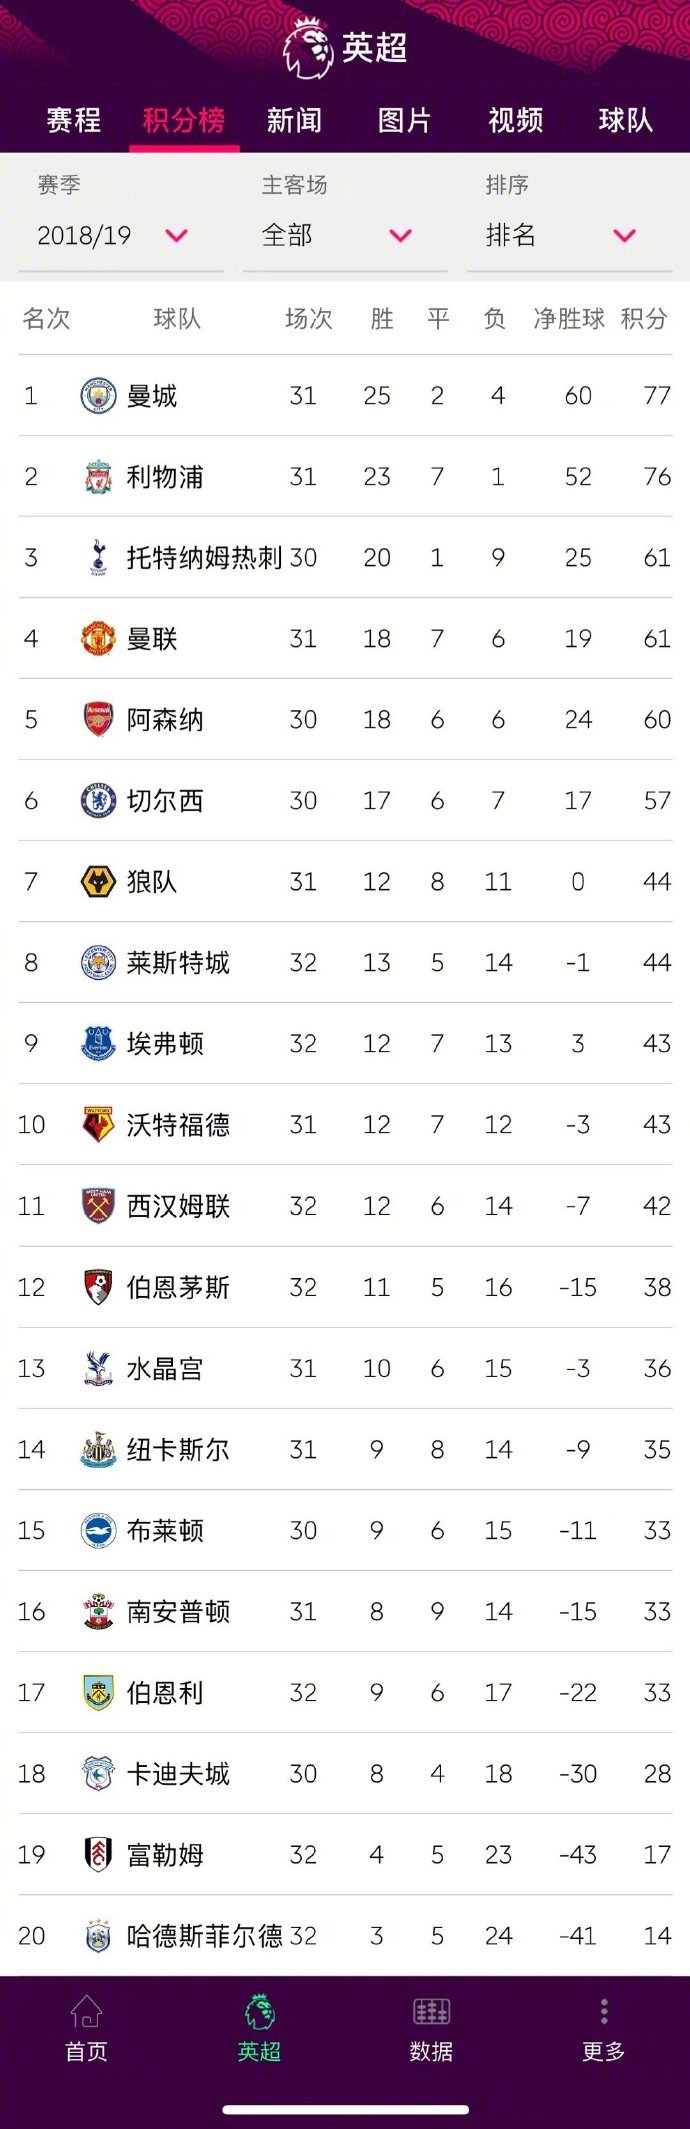The height and width of the screenshot is (2129, 690).
Task: Tap the Manchester City club crest
Action: pyautogui.click(x=98, y=396)
